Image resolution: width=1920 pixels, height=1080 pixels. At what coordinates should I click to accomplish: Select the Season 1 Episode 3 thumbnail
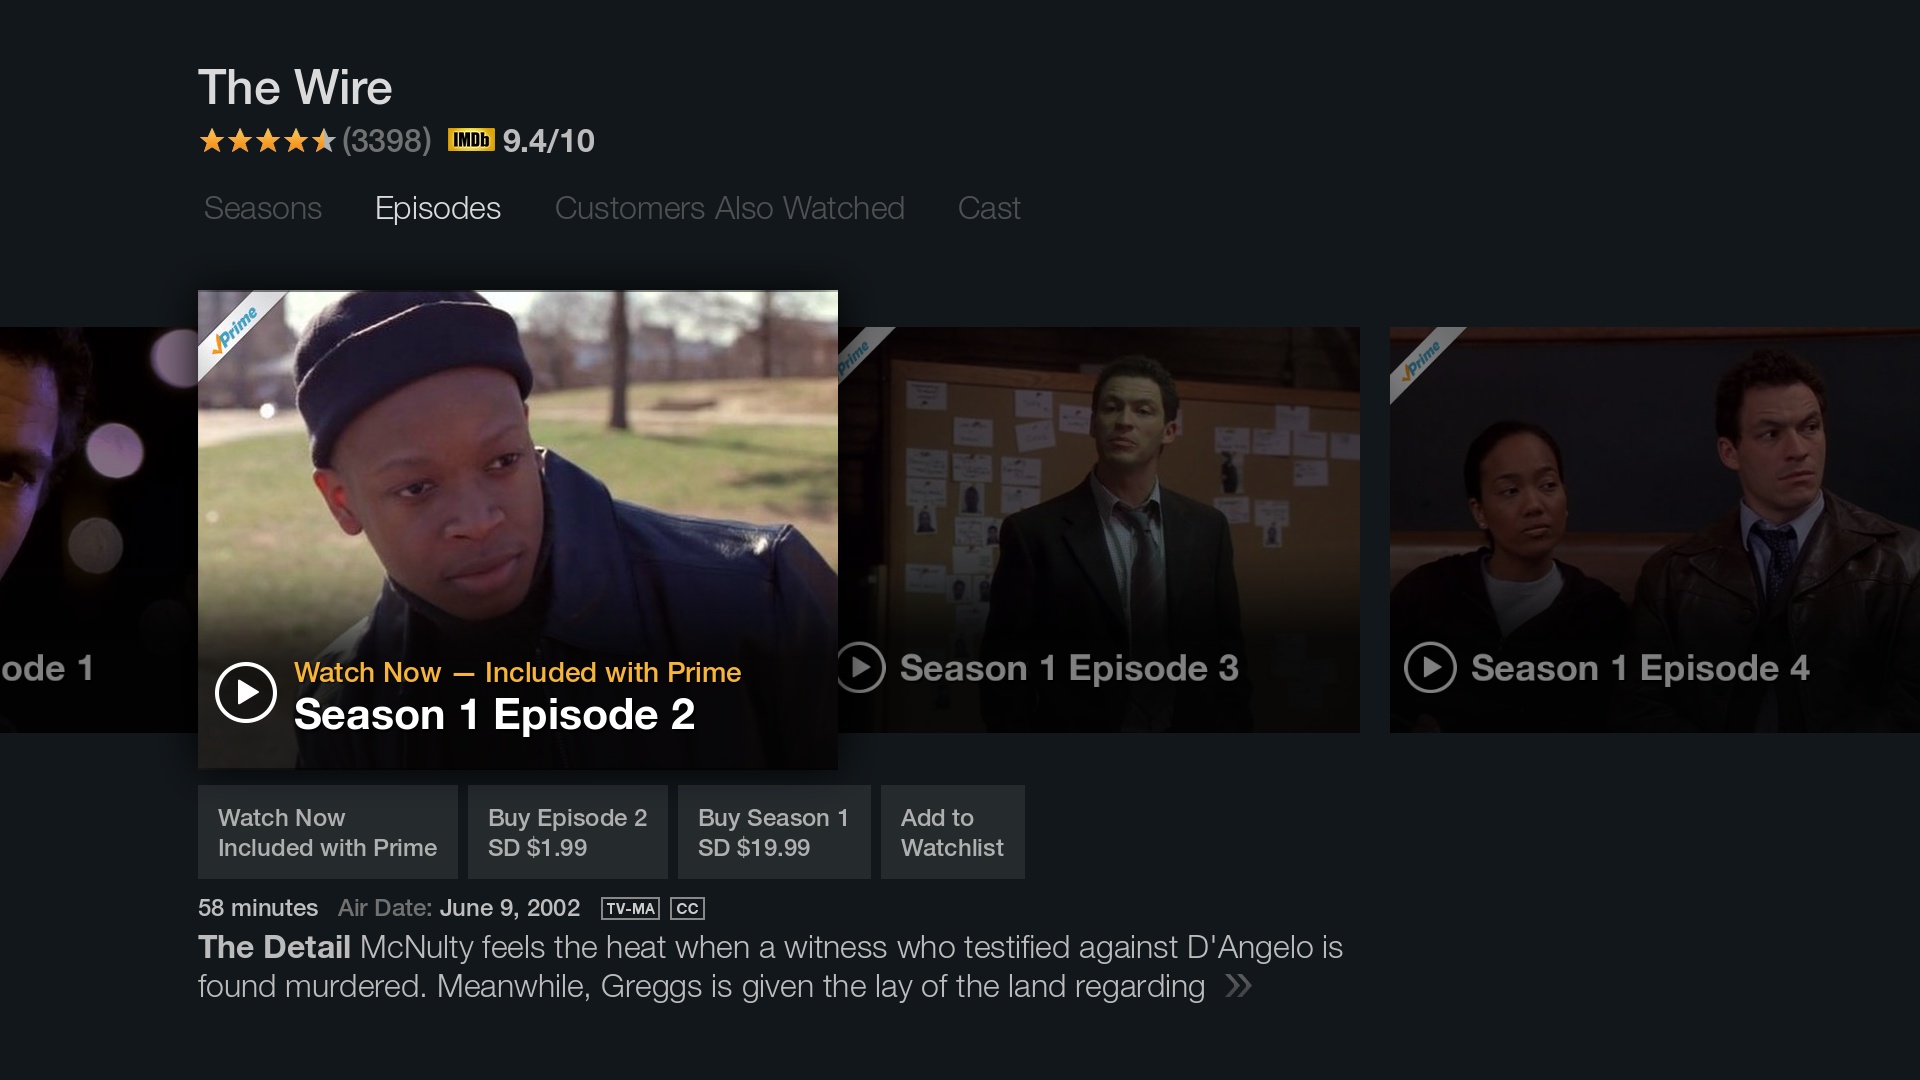coord(1099,530)
